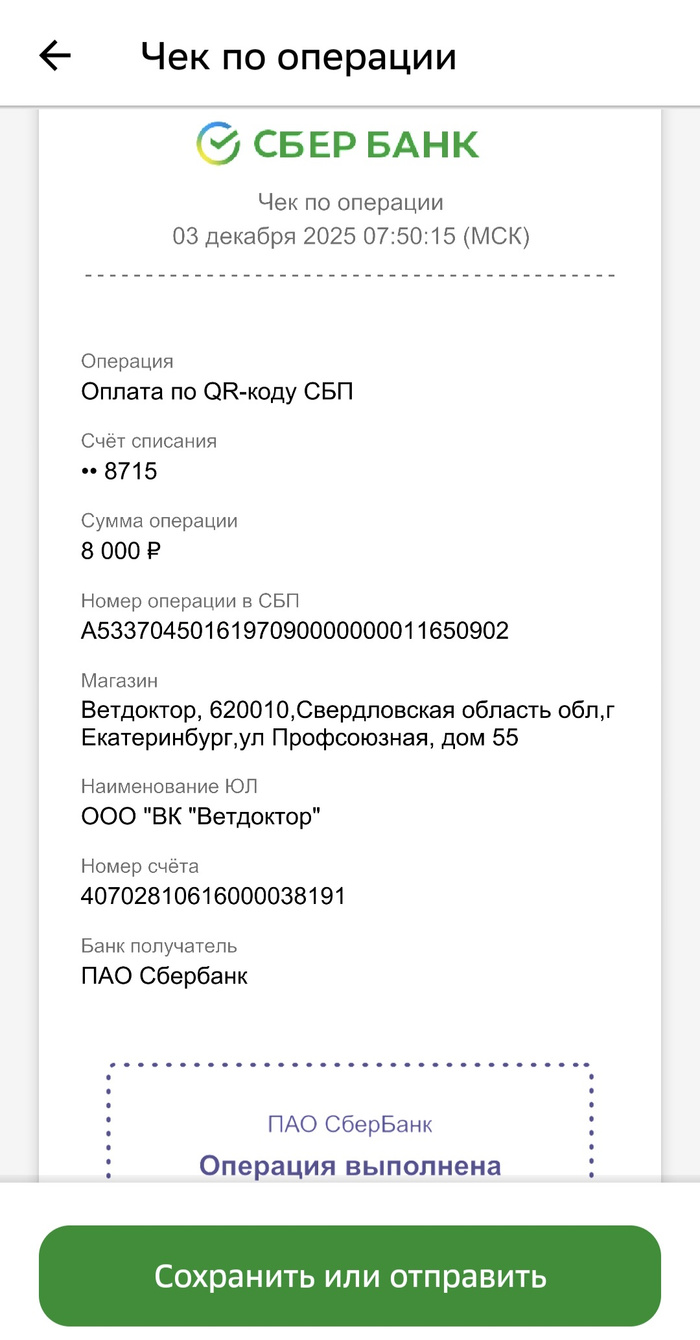Select the "Банк получатель" field label
The image size is (700, 1340).
[159, 946]
